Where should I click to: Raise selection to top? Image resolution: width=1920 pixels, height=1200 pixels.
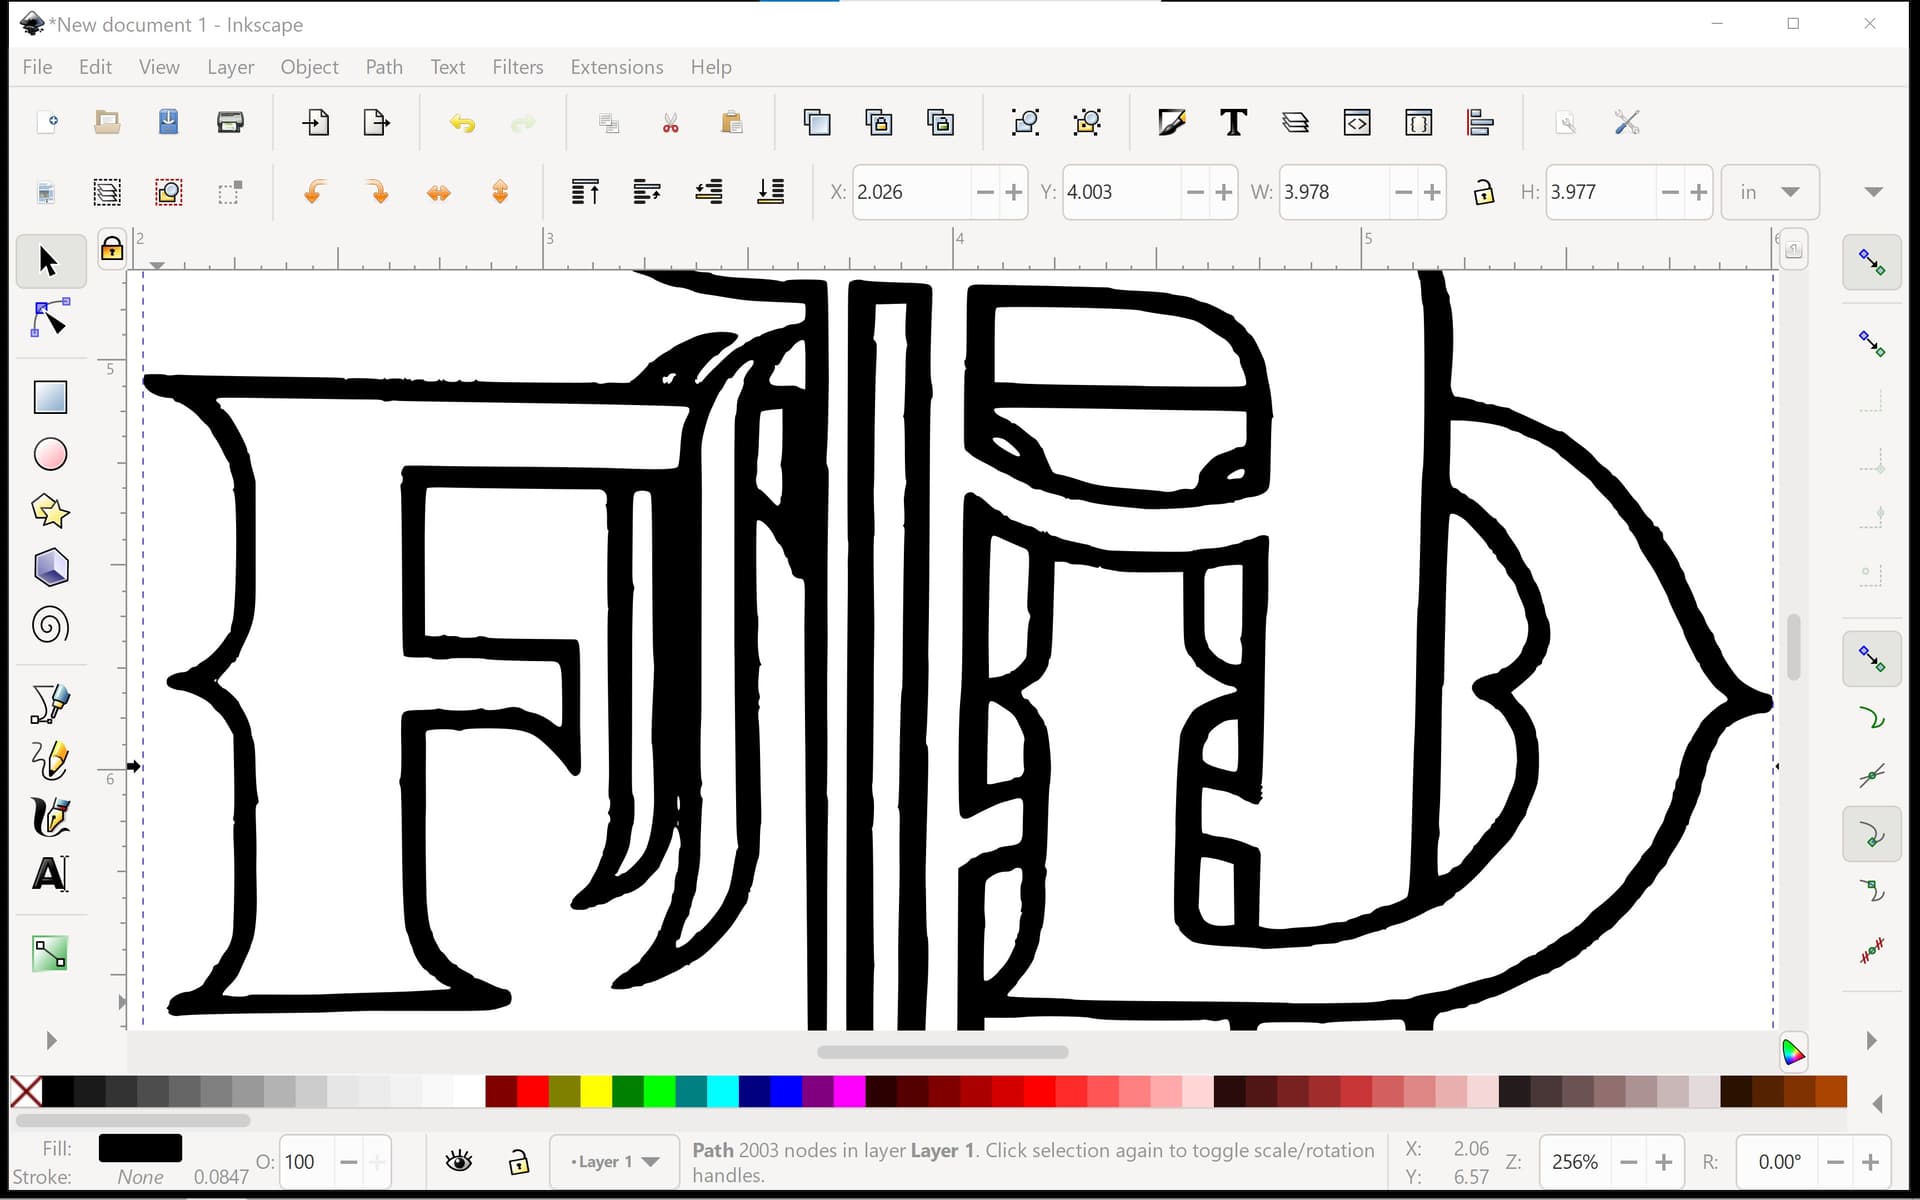585,192
